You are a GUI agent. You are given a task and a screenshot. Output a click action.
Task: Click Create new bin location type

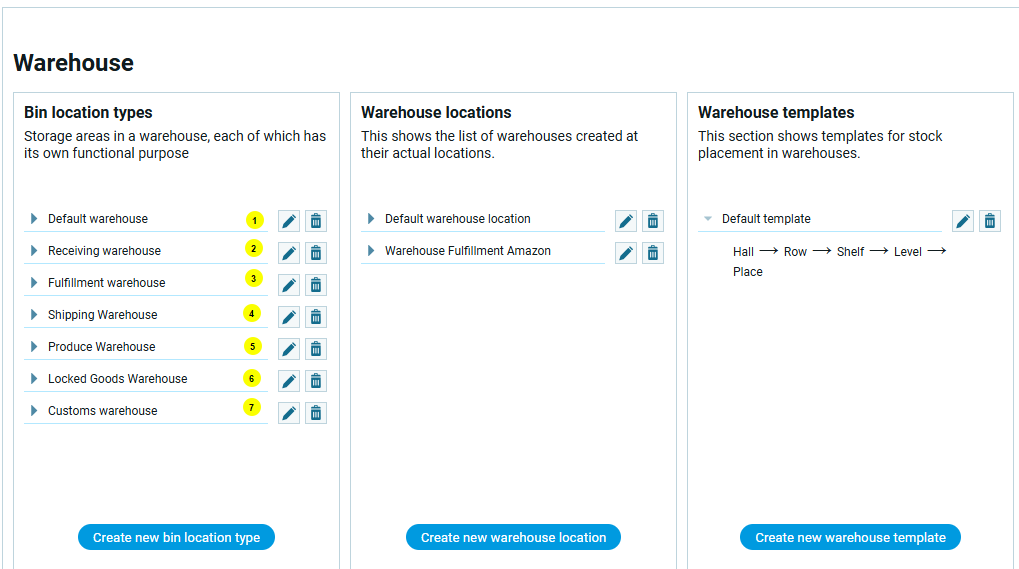tap(176, 537)
